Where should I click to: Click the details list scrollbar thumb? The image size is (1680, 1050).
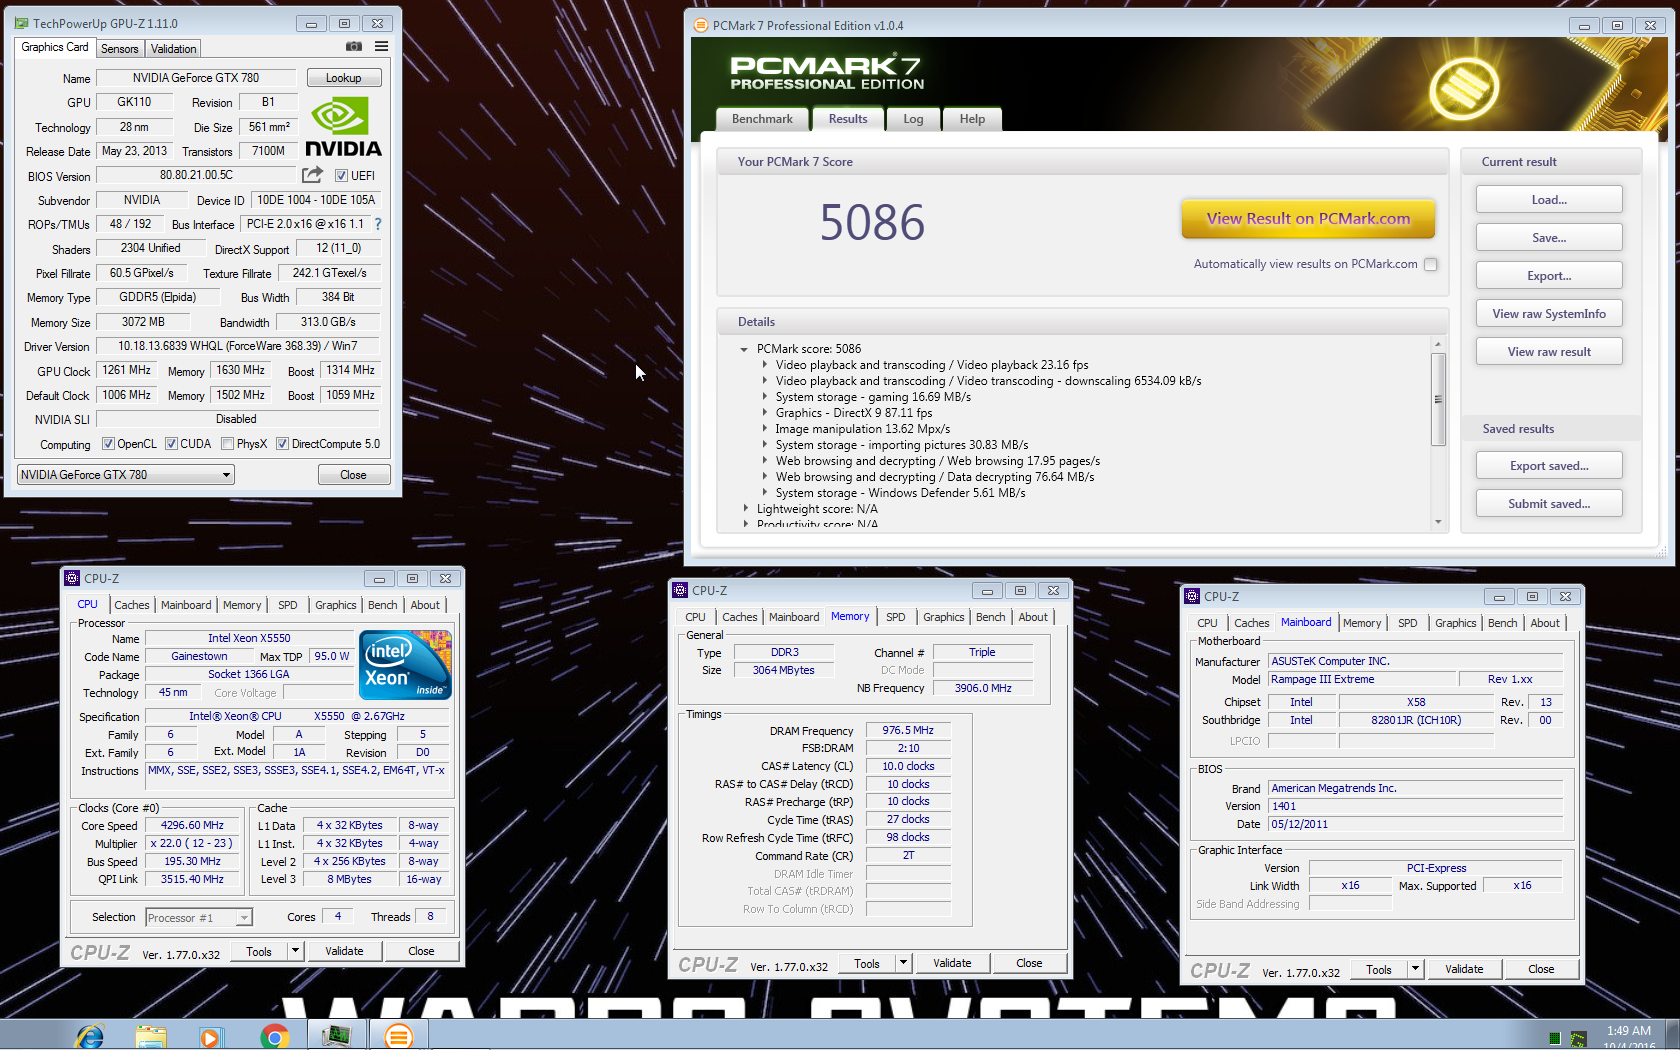[1438, 399]
